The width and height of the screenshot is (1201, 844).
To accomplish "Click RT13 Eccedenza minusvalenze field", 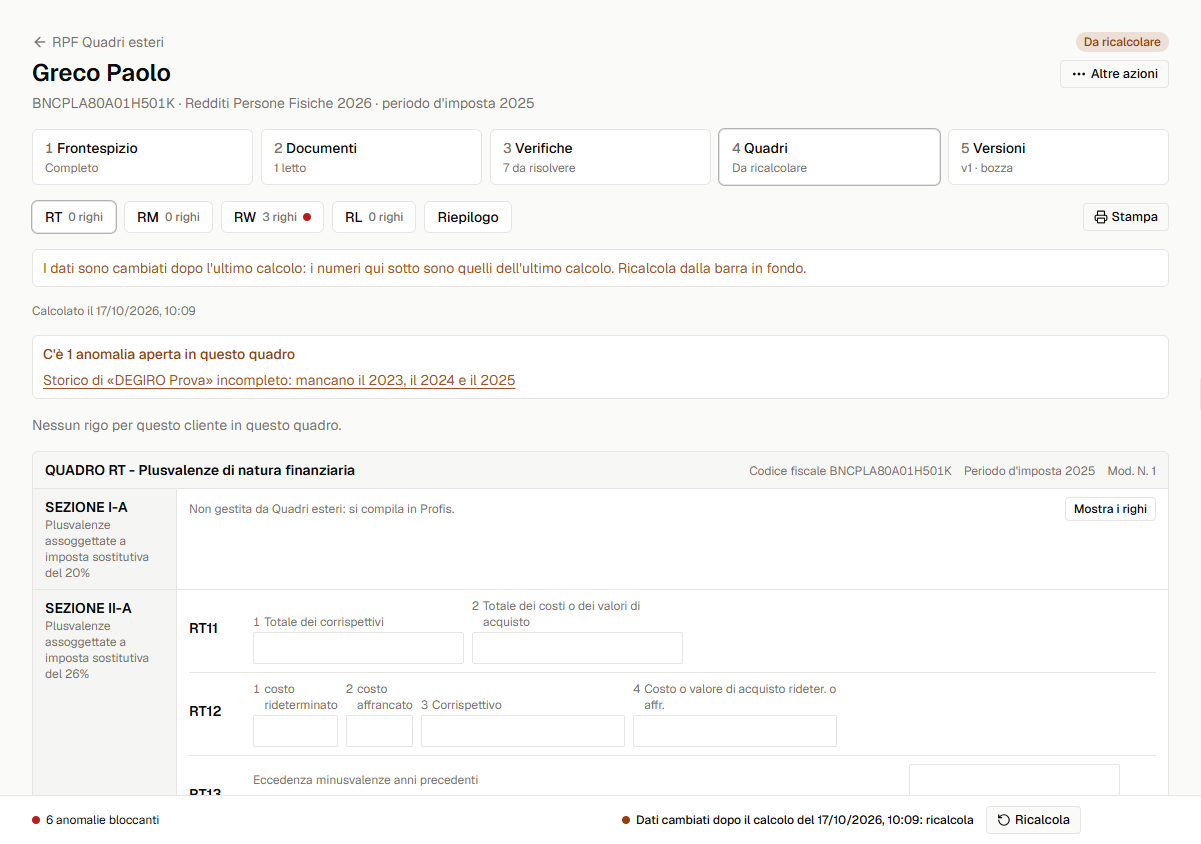I will pyautogui.click(x=1014, y=780).
